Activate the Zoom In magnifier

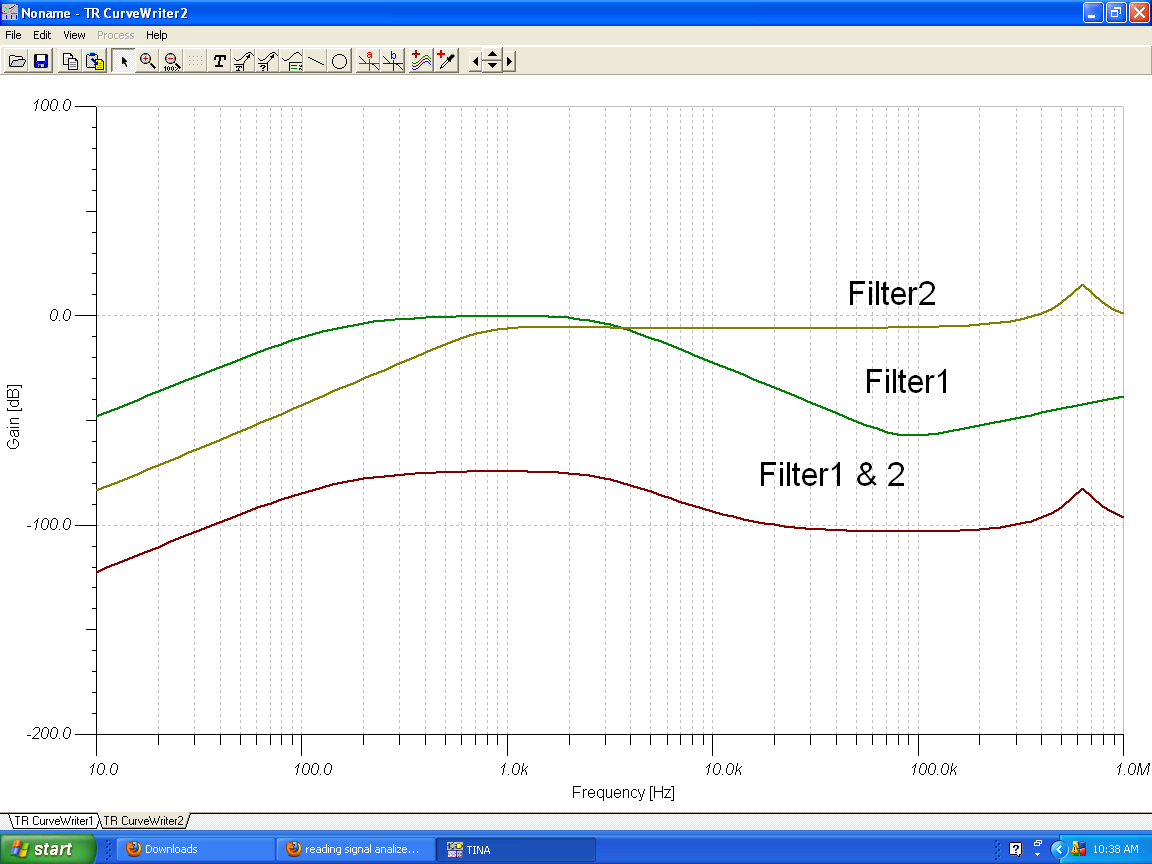tap(148, 61)
